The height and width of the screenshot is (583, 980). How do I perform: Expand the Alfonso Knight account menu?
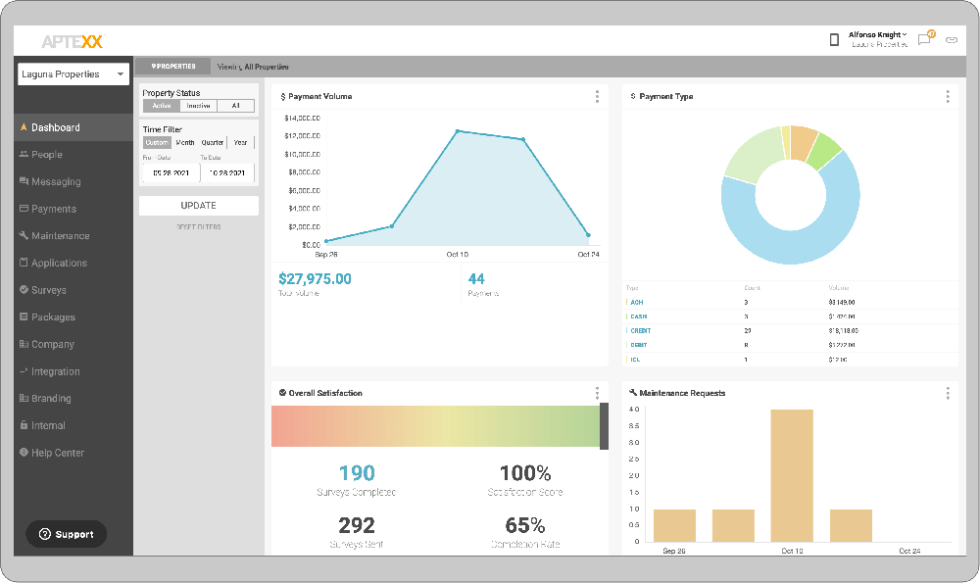875,32
